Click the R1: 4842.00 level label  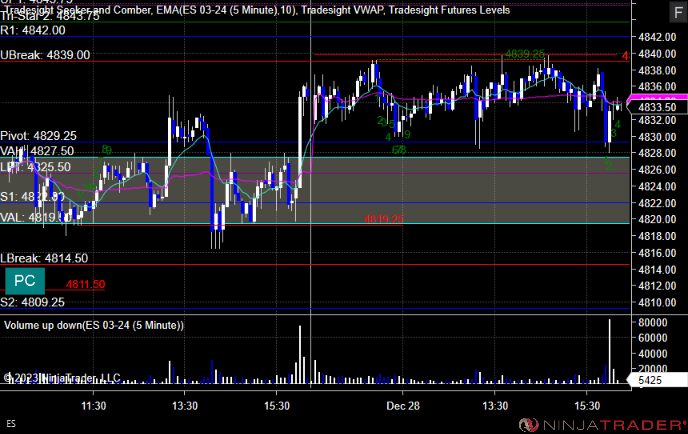point(33,30)
